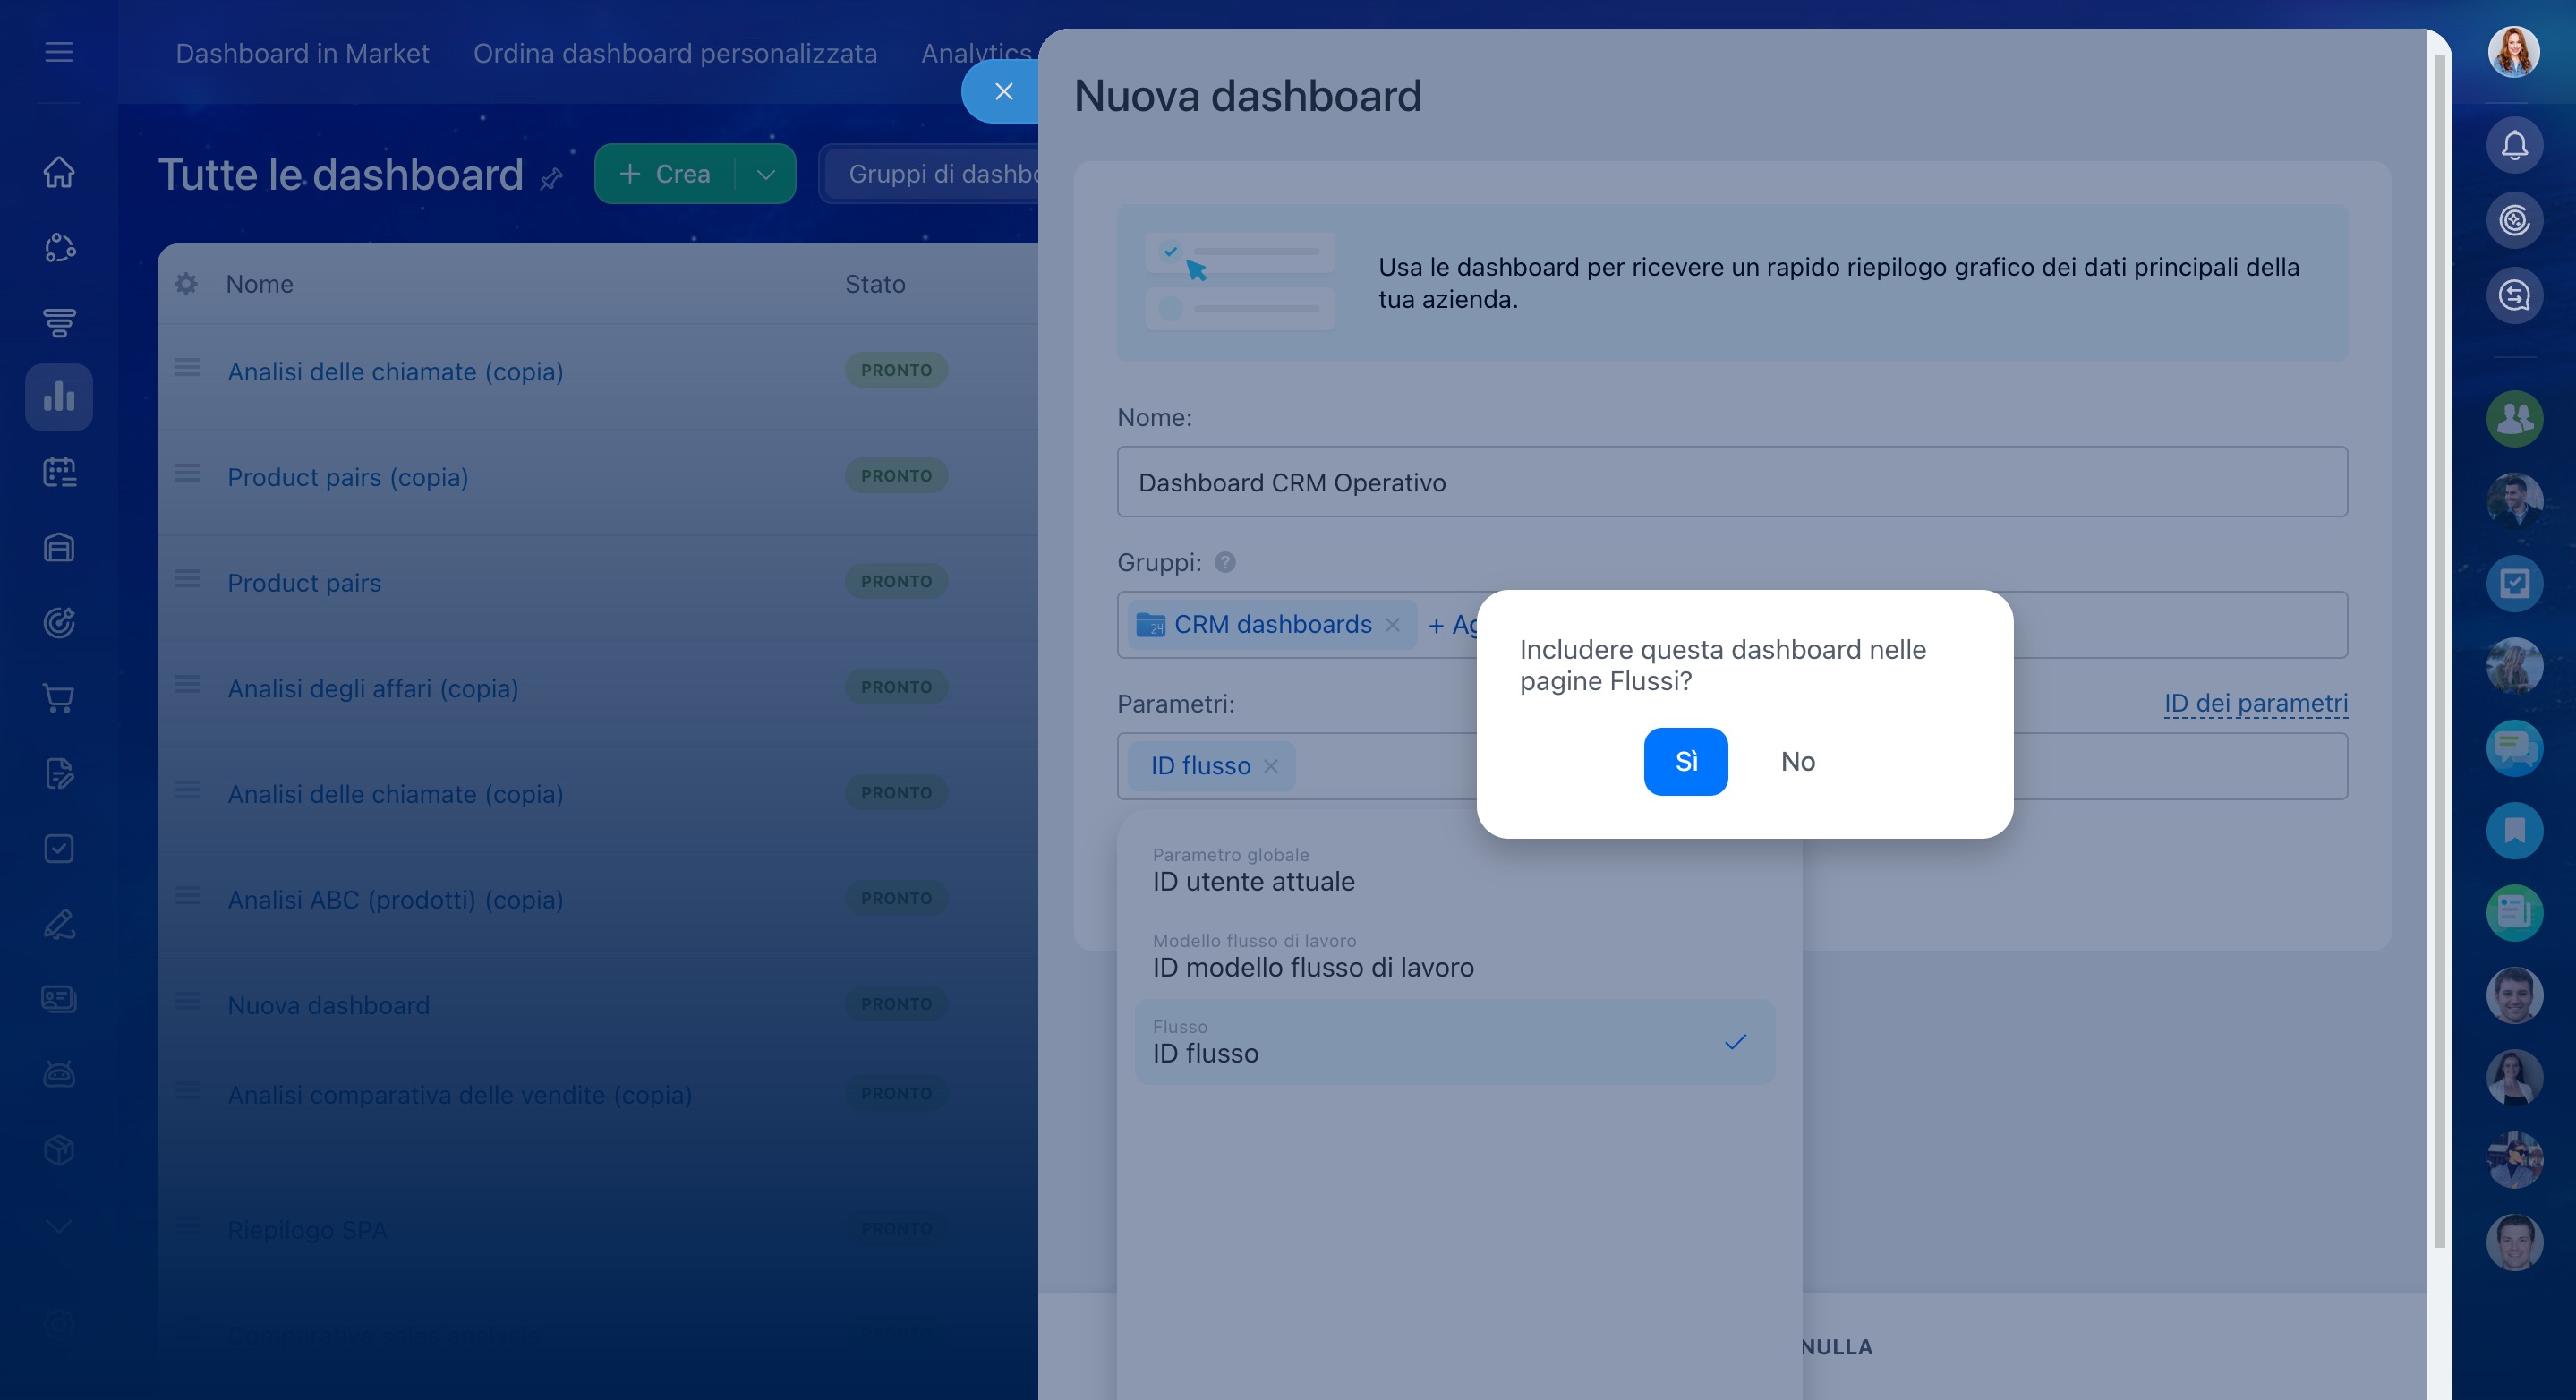
Task: Click the table settings gear icon
Action: point(186,284)
